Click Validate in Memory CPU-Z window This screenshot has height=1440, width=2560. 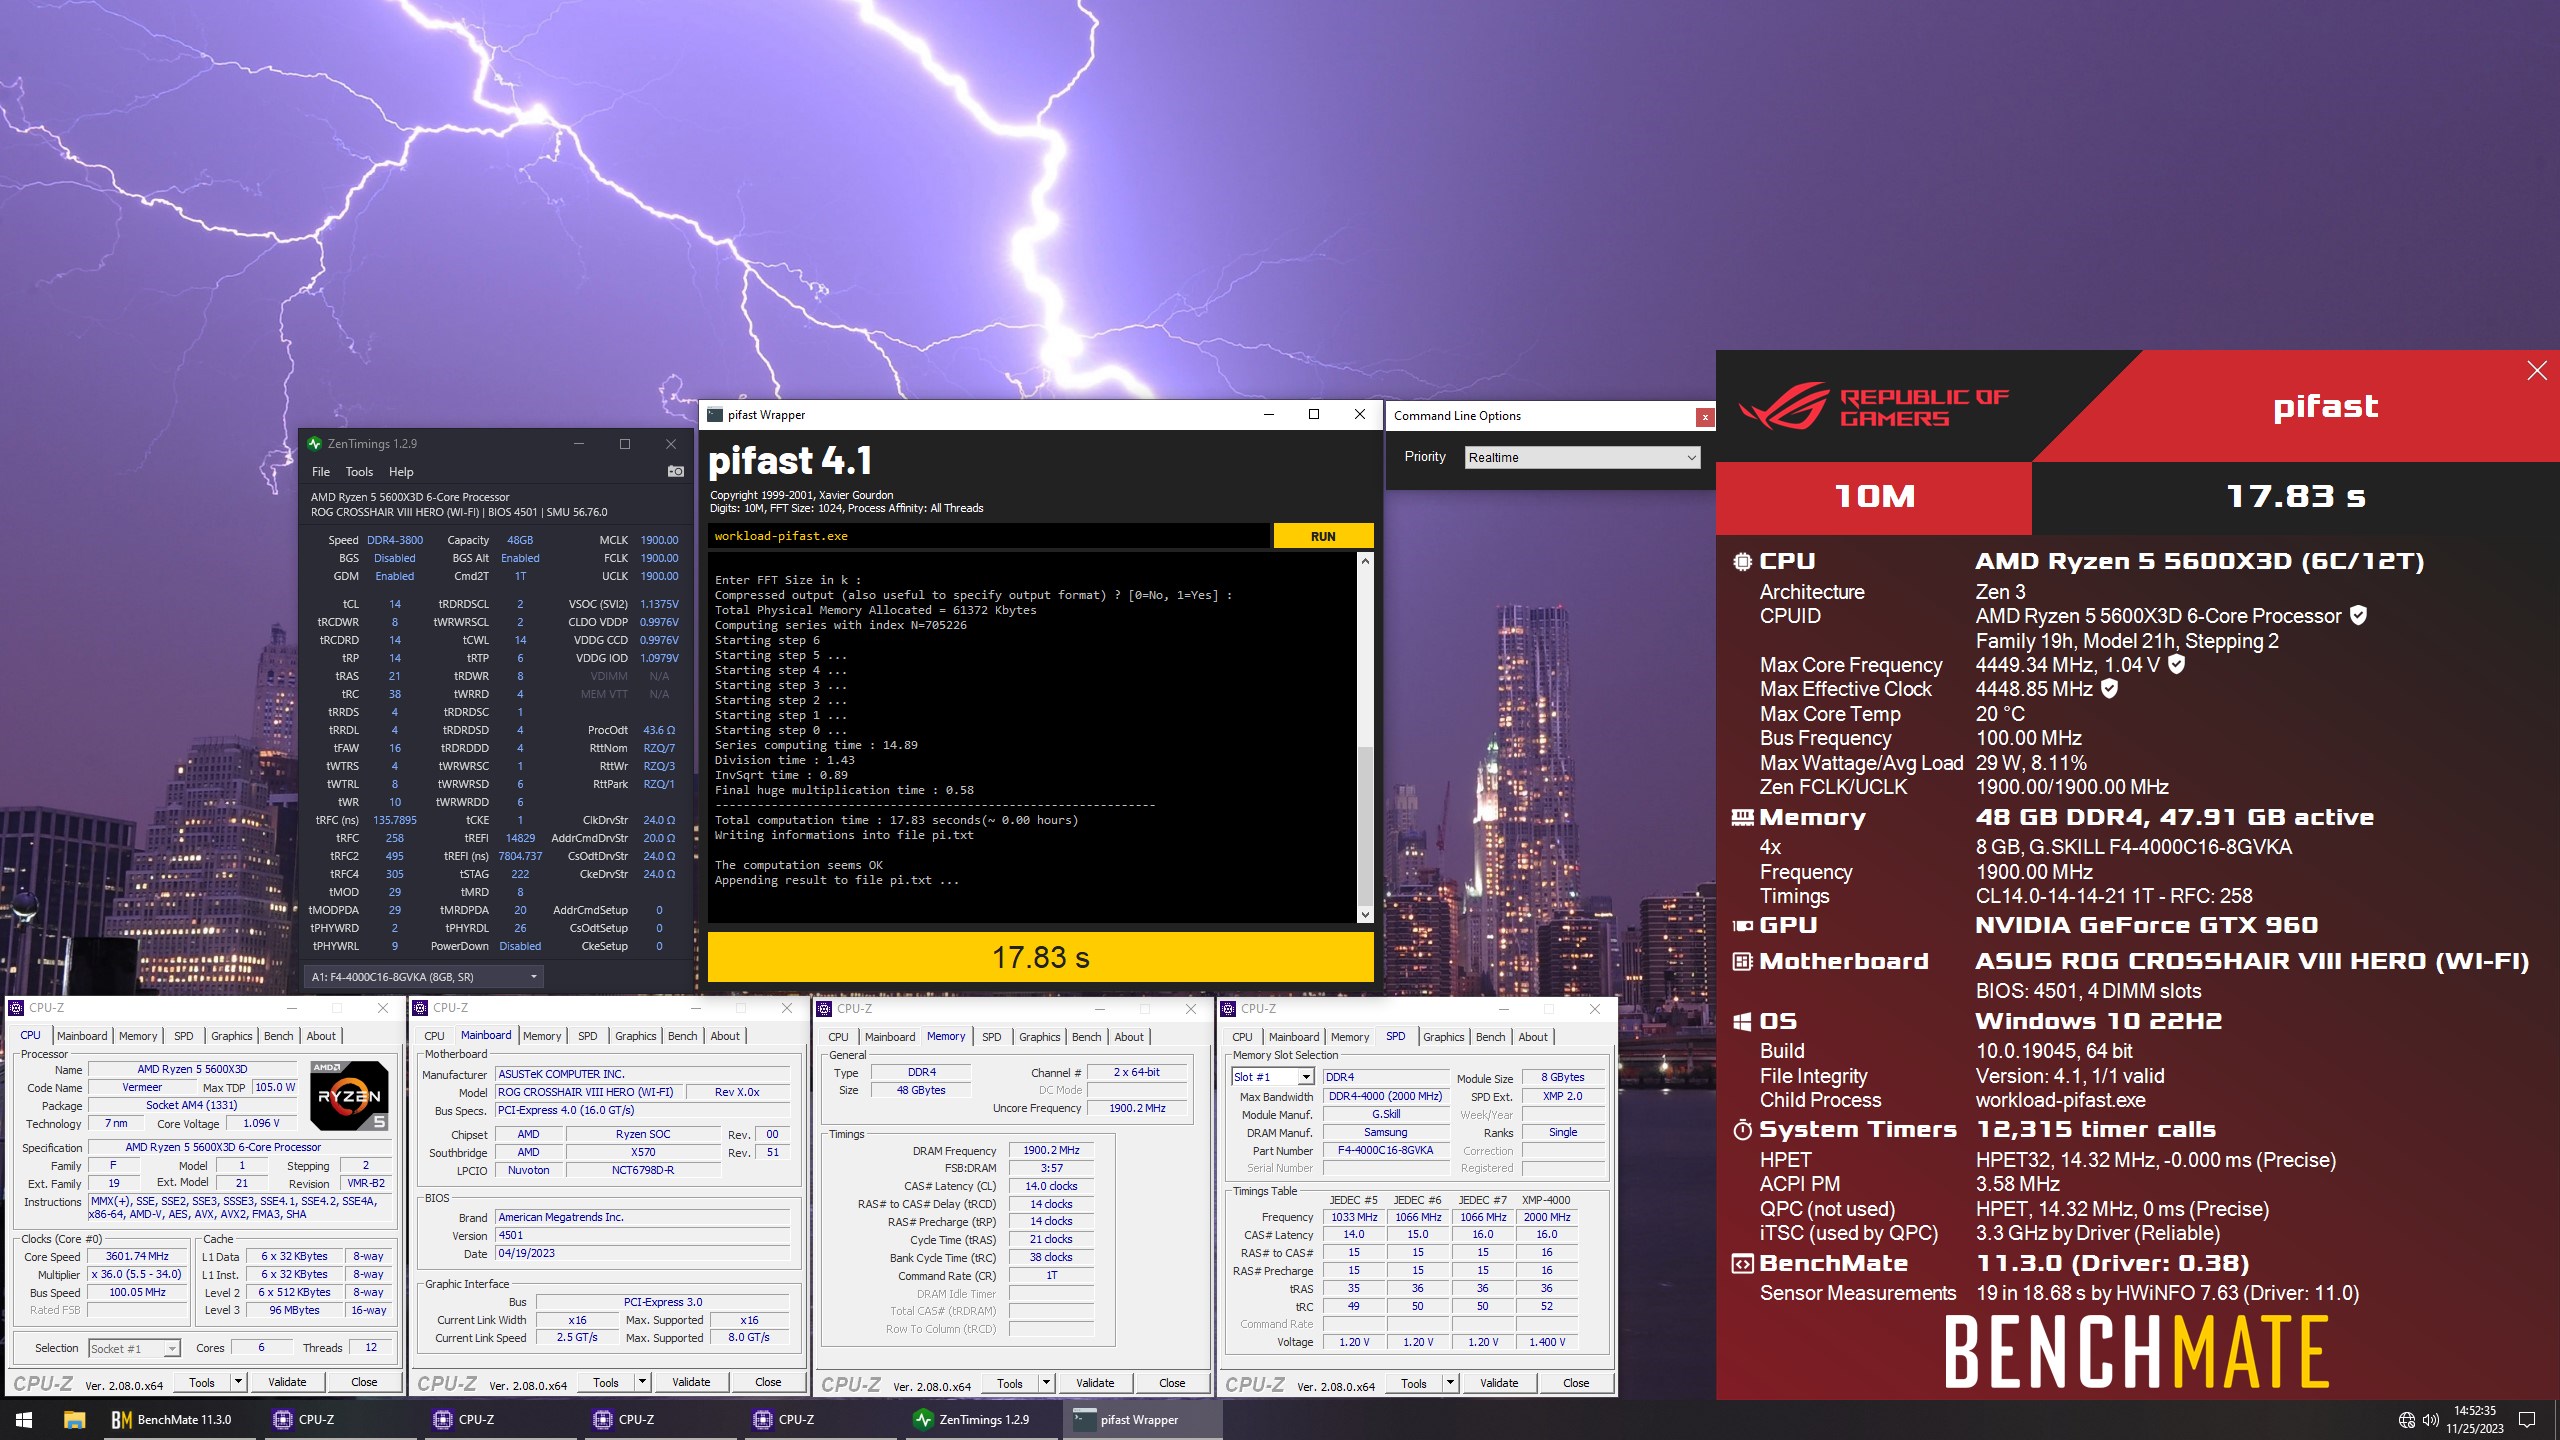point(1095,1383)
